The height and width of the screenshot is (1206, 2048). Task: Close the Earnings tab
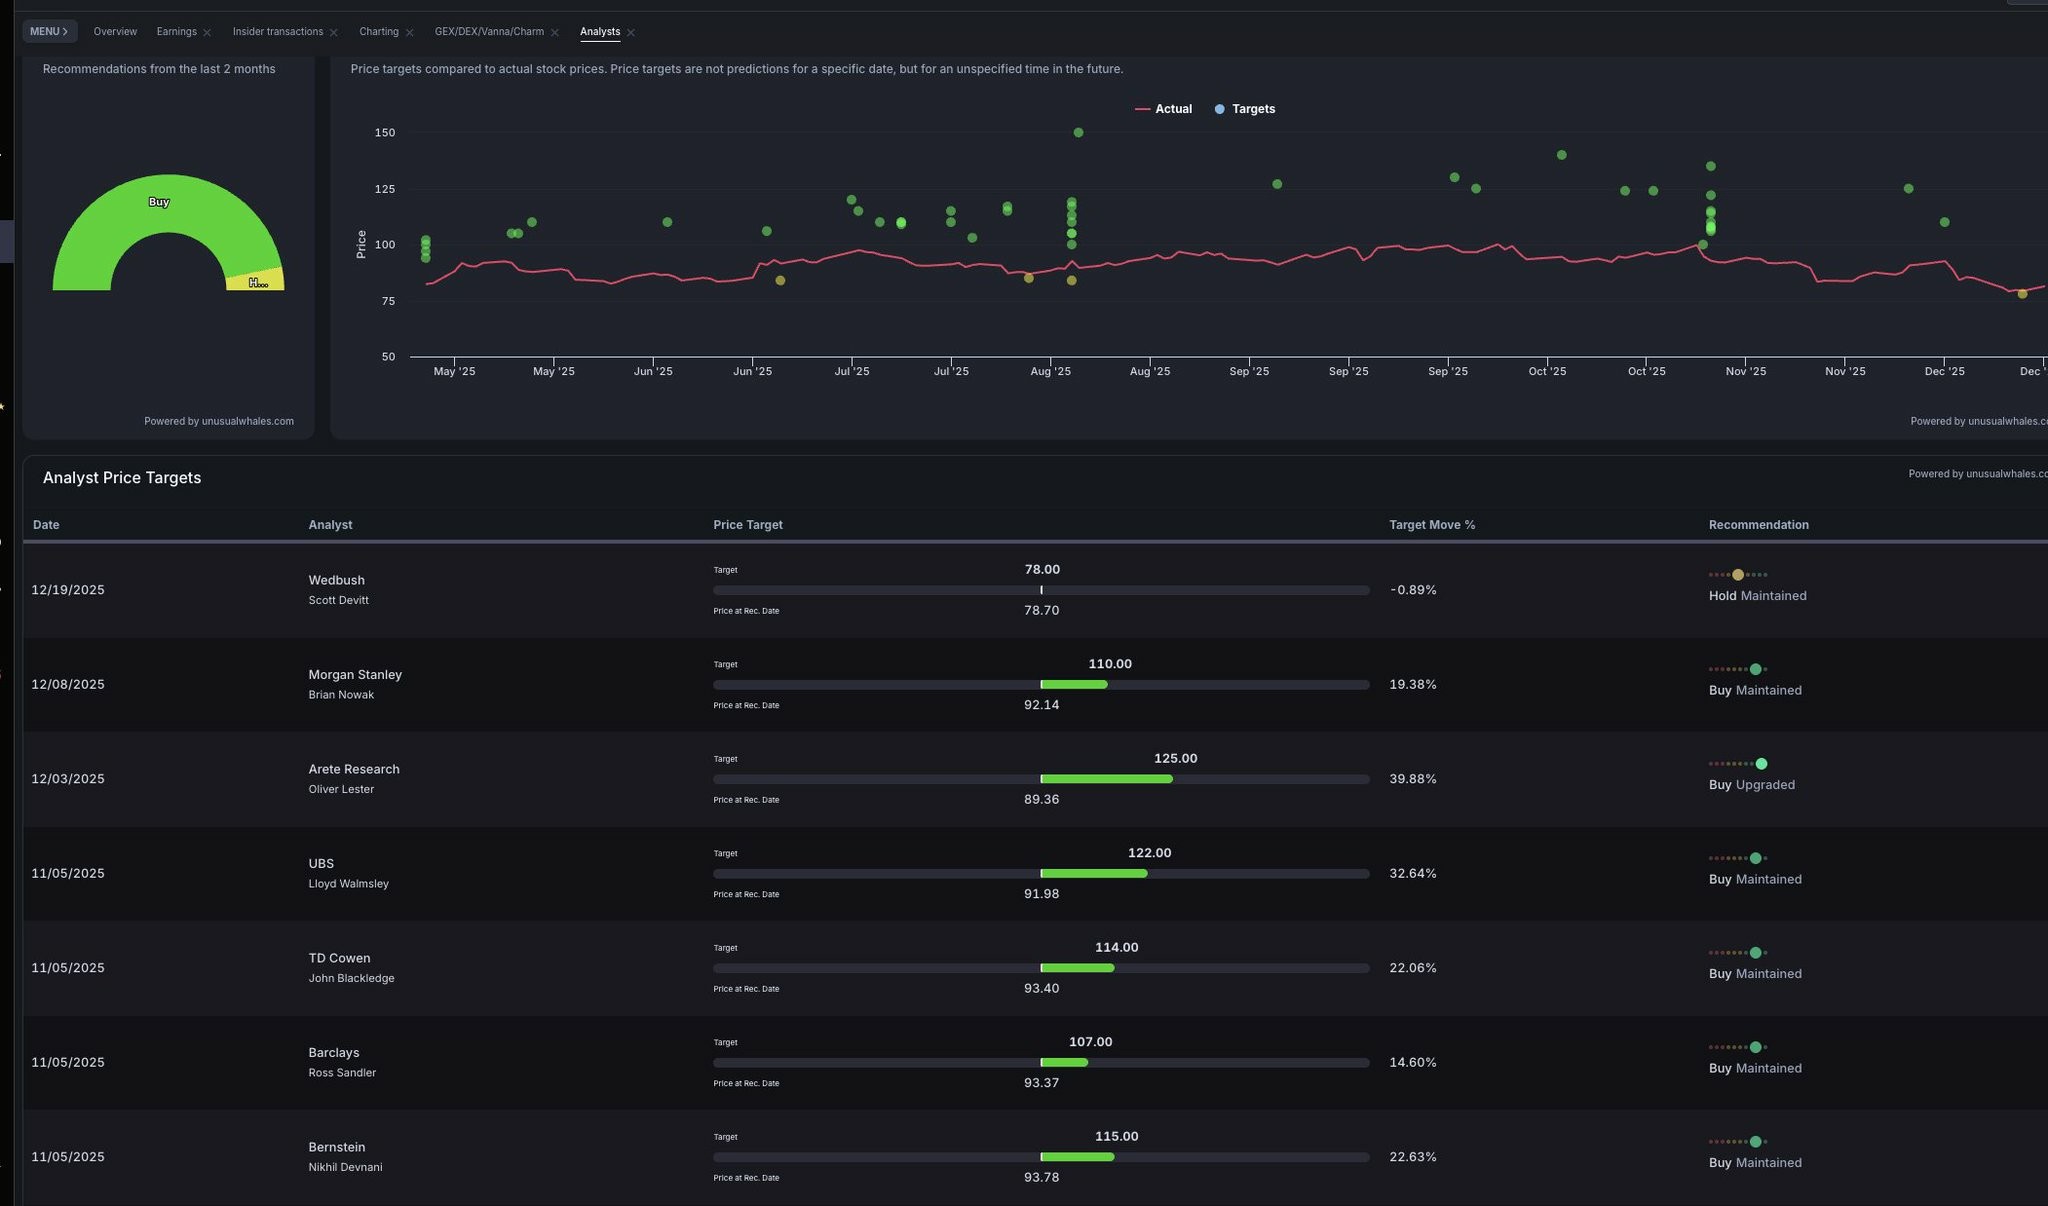click(207, 33)
